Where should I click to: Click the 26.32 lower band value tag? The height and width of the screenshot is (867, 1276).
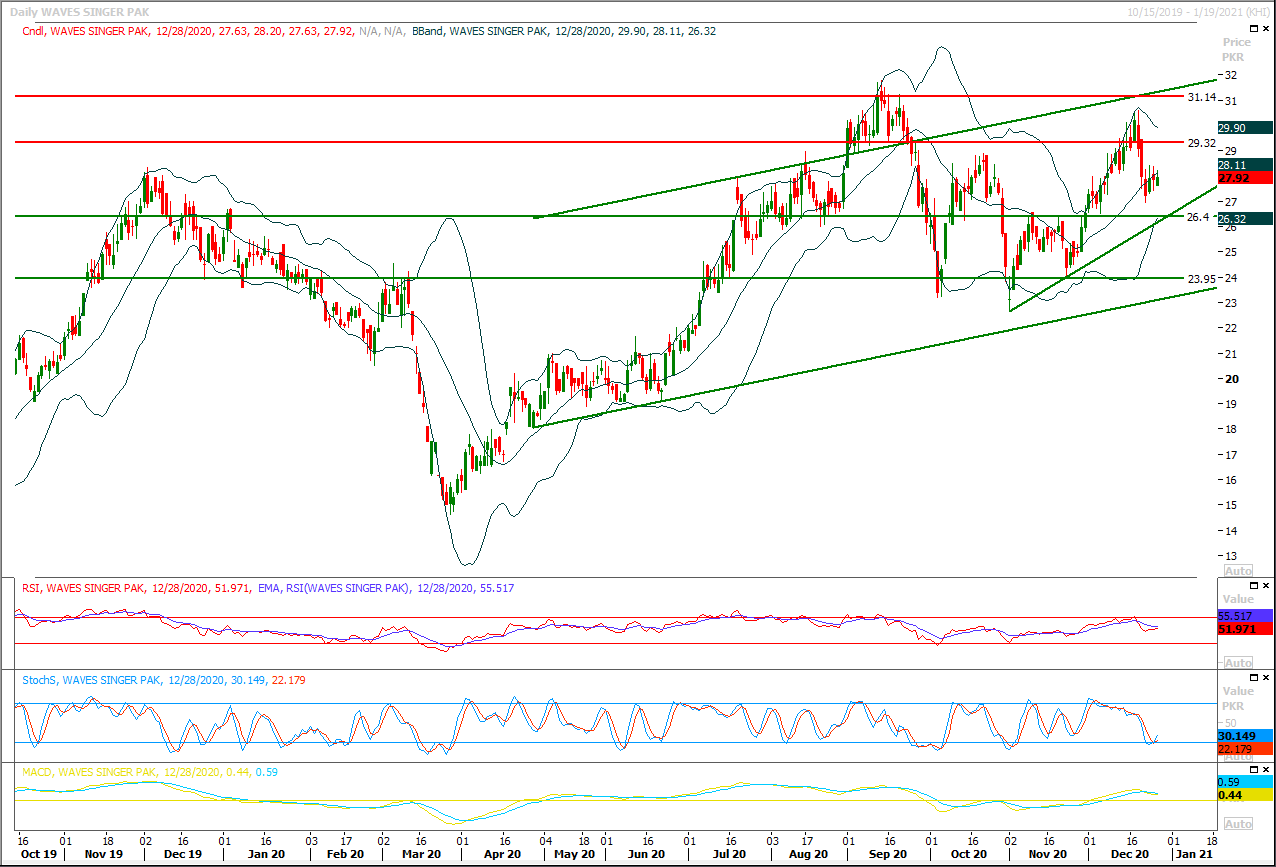coord(1245,219)
